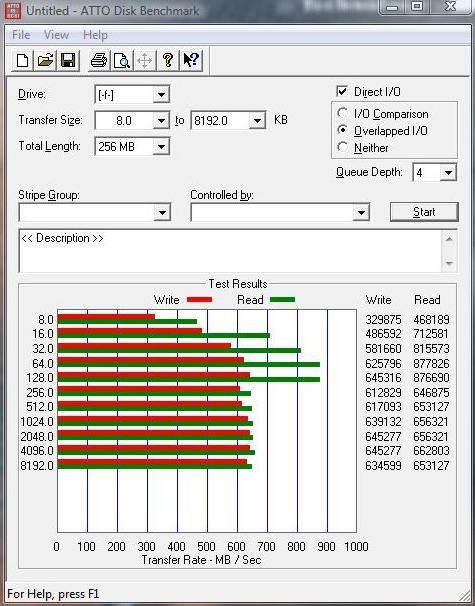This screenshot has width=475, height=606.
Task: Click write value 634599
Action: (383, 465)
